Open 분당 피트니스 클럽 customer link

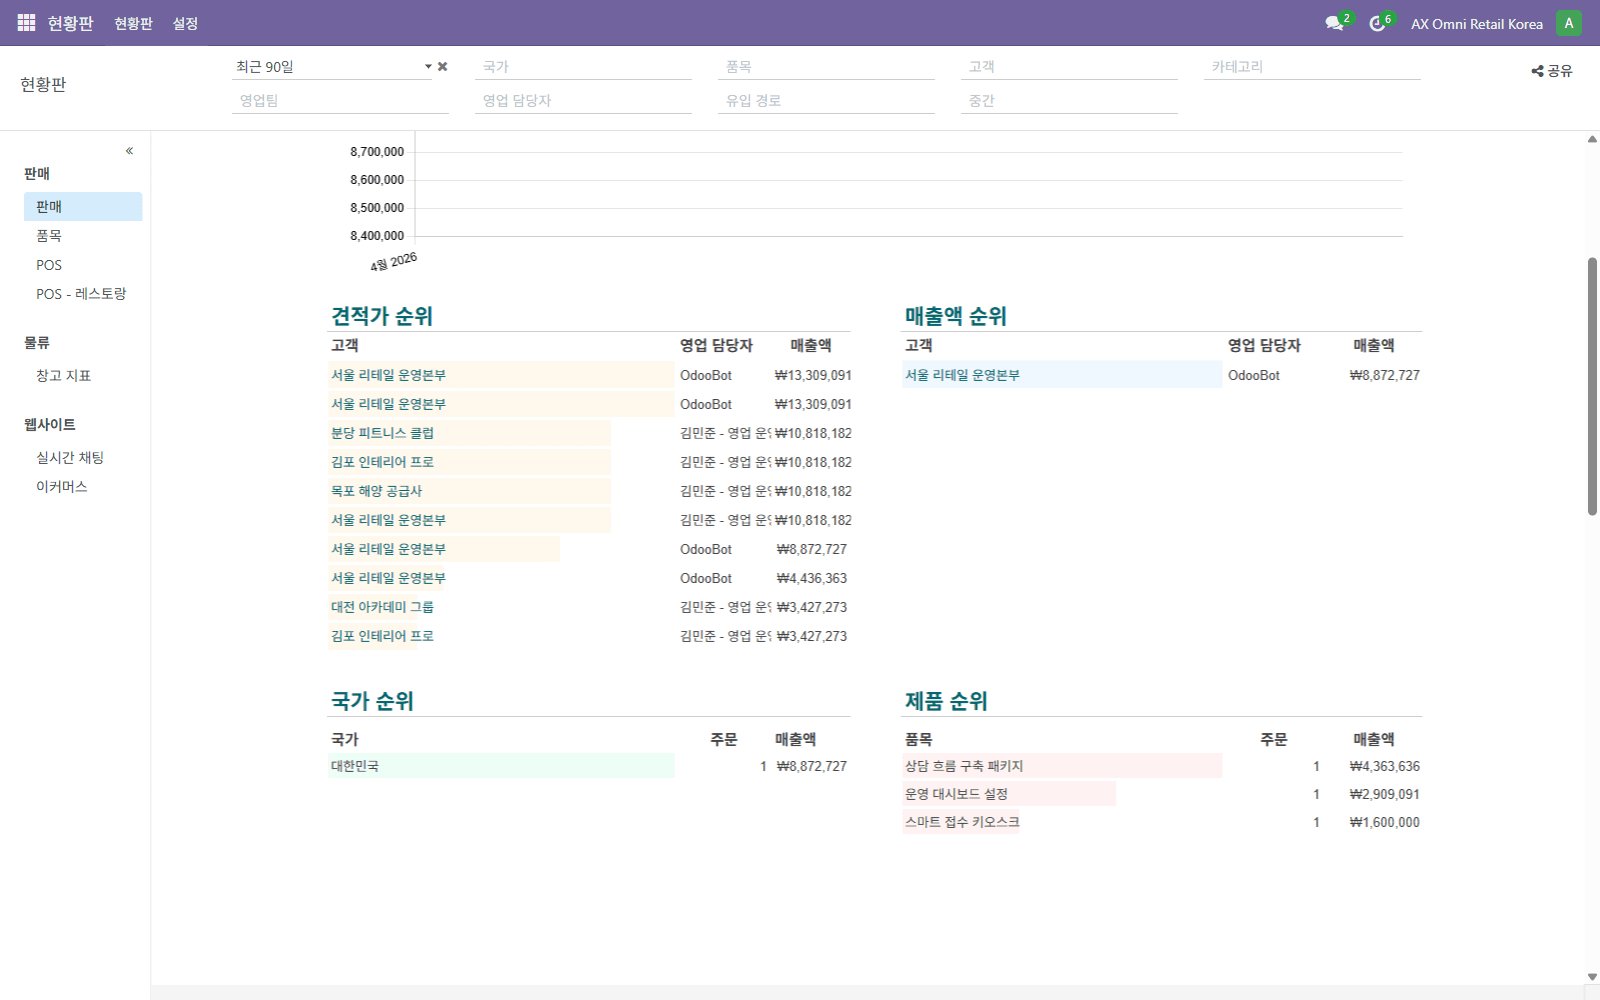click(382, 433)
